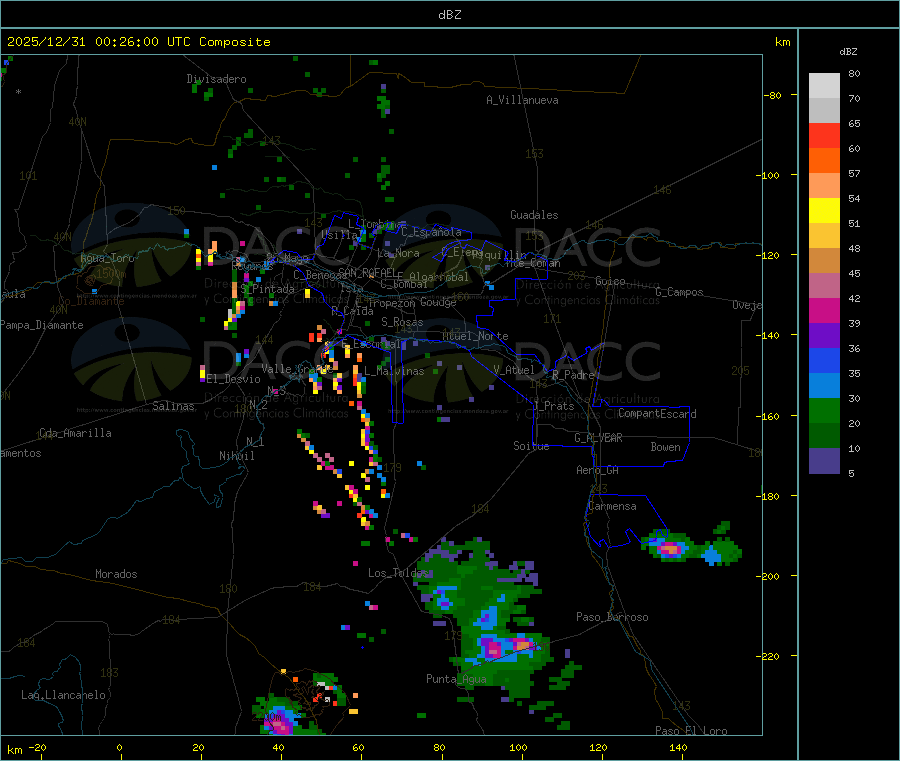
Task: Click the timestamp '2025/12/31 00:26:00 UTC Composite'
Action: [138, 42]
